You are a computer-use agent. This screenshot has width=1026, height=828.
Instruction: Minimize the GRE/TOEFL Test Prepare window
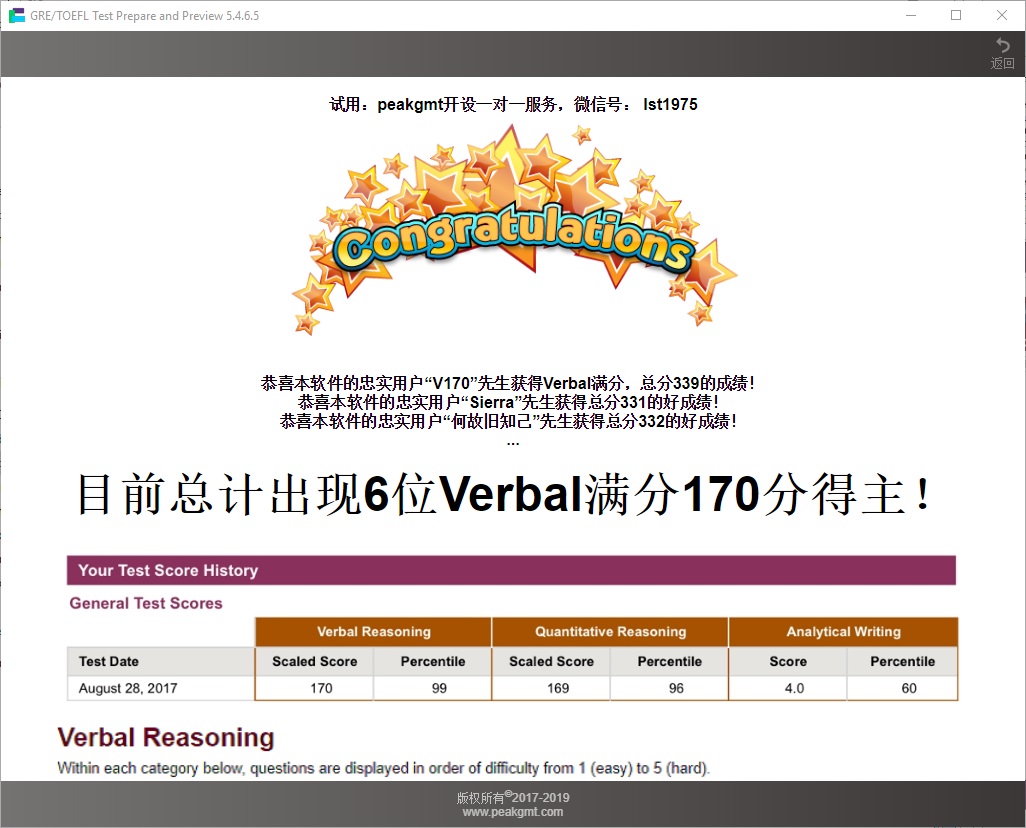[x=911, y=15]
